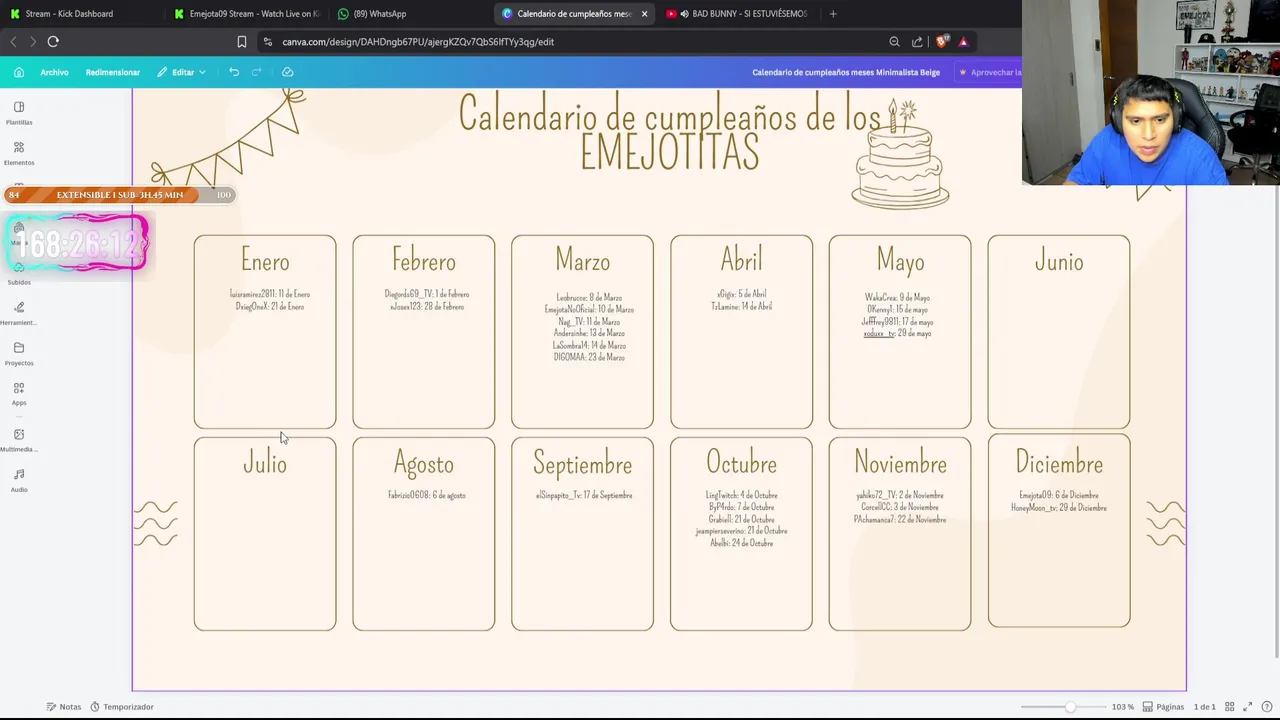Select the calendar title heading text
1280x720 pixels.
pos(670,134)
